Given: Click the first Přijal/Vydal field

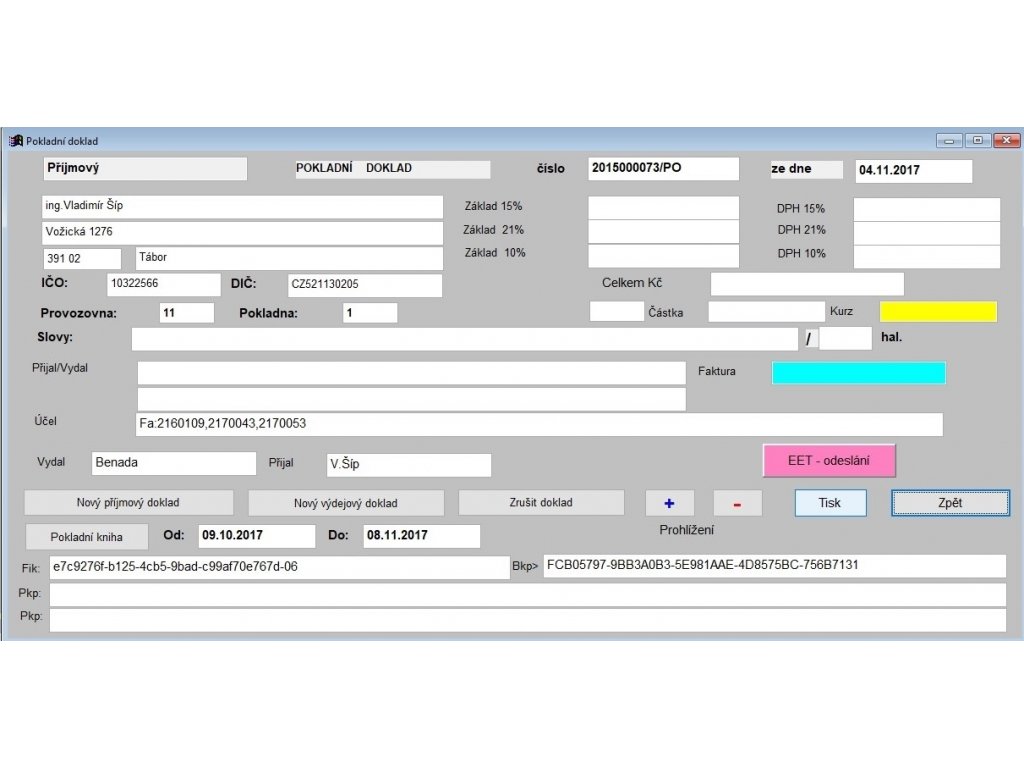Looking at the screenshot, I should tap(411, 373).
